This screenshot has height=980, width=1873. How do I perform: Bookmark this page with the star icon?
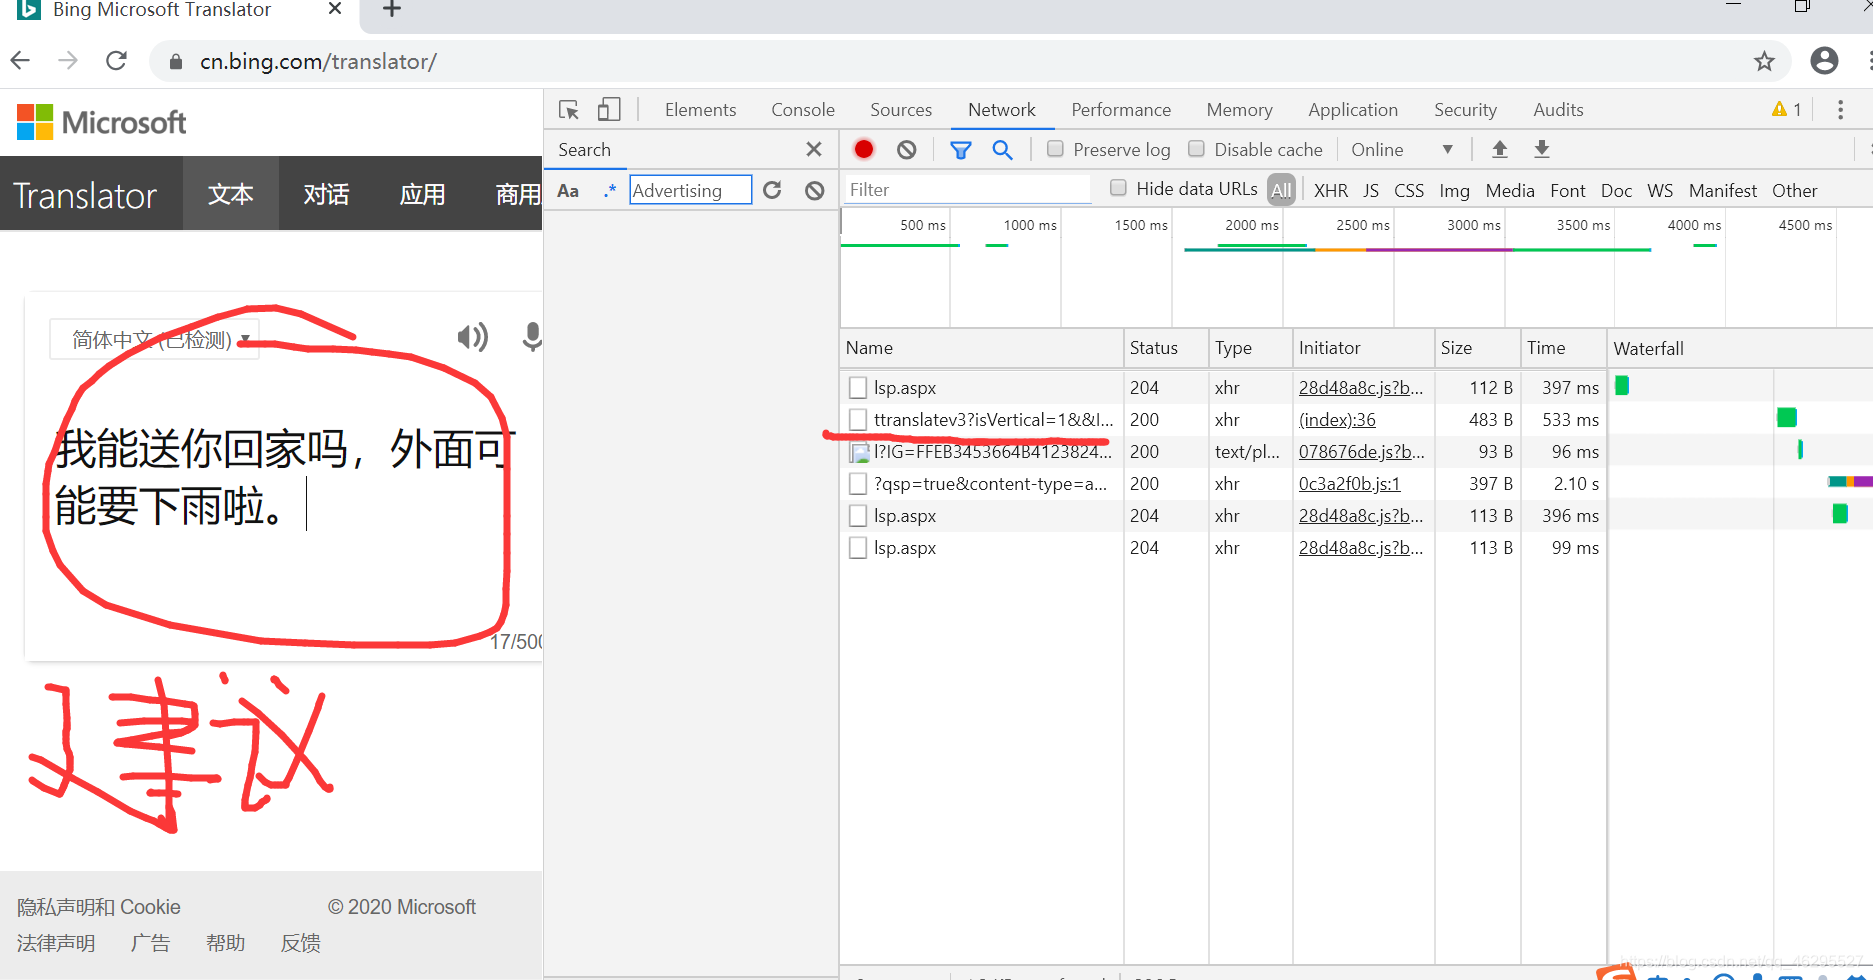pos(1764,62)
